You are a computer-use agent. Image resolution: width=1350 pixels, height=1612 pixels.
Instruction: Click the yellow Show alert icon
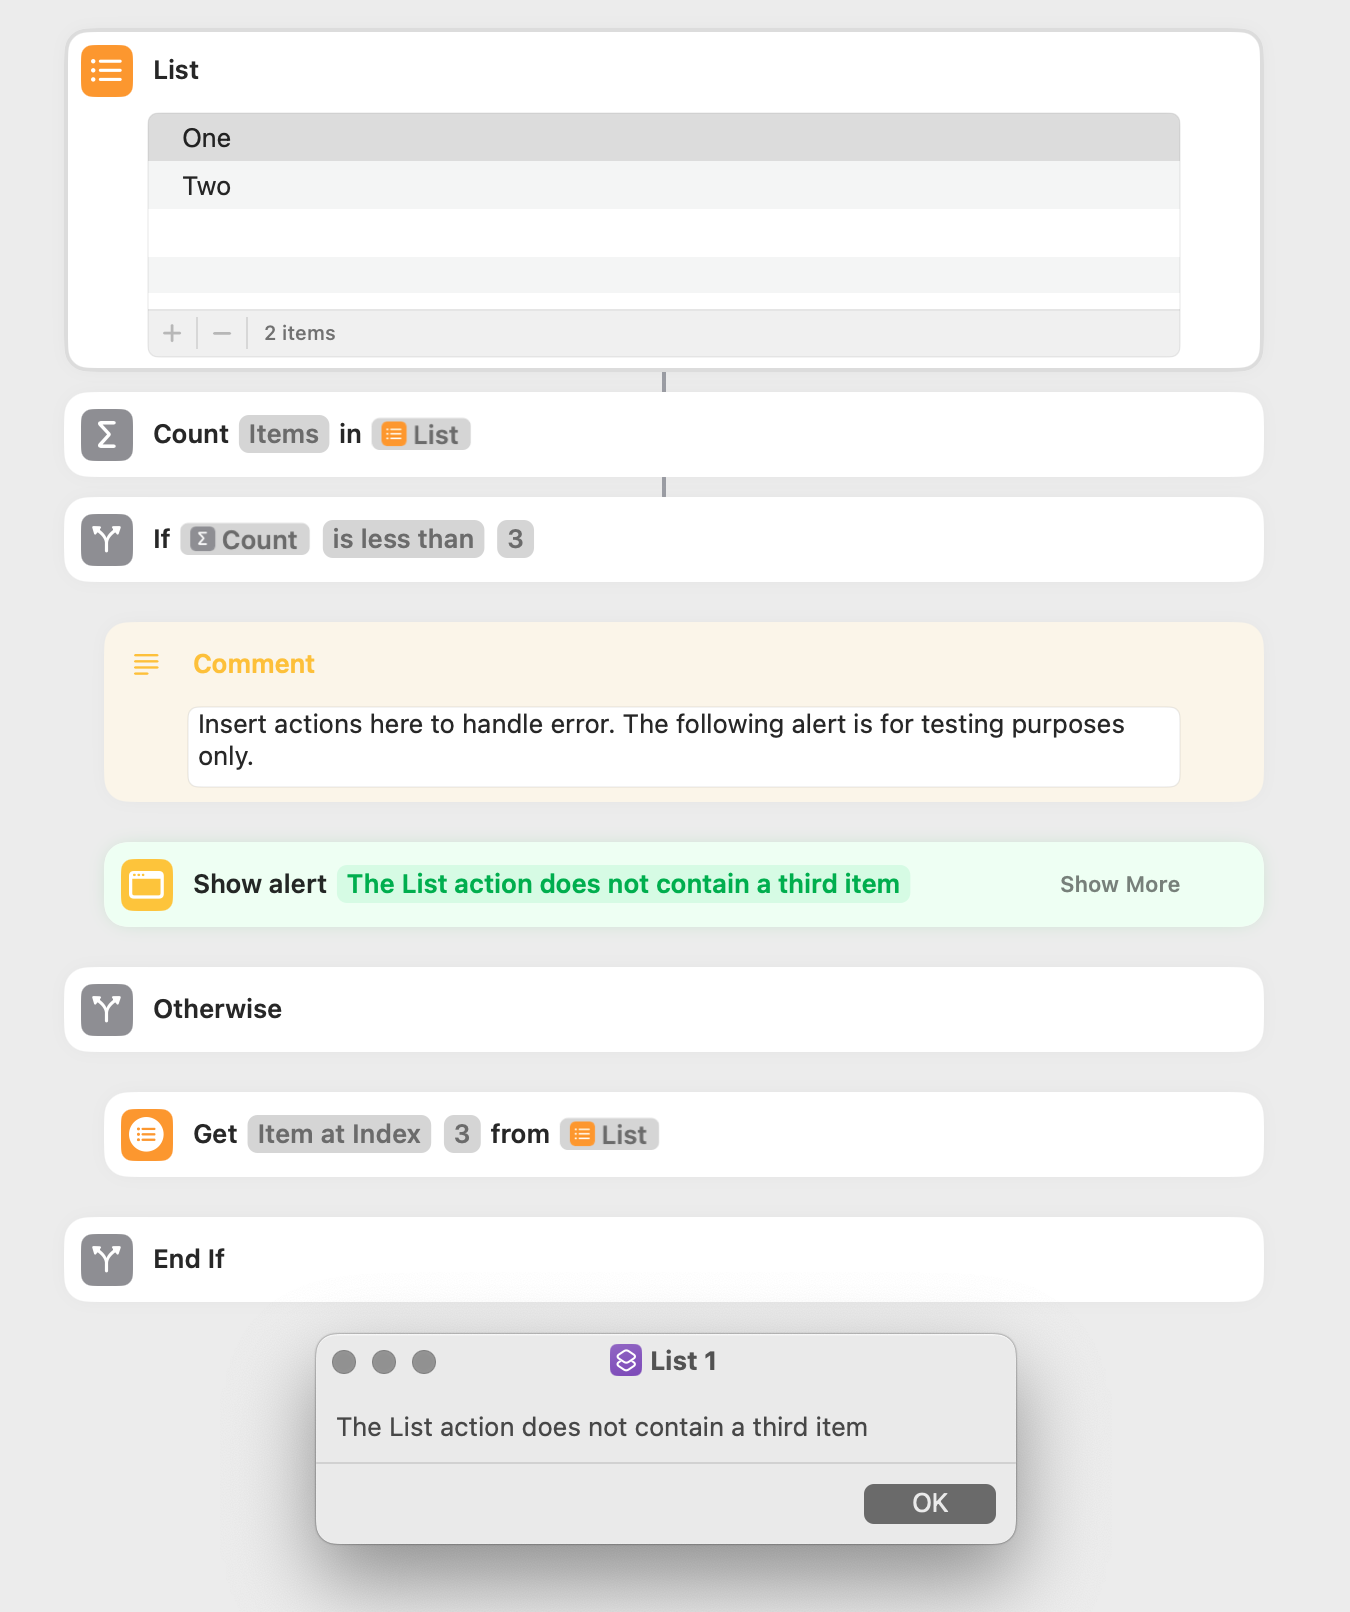[147, 885]
